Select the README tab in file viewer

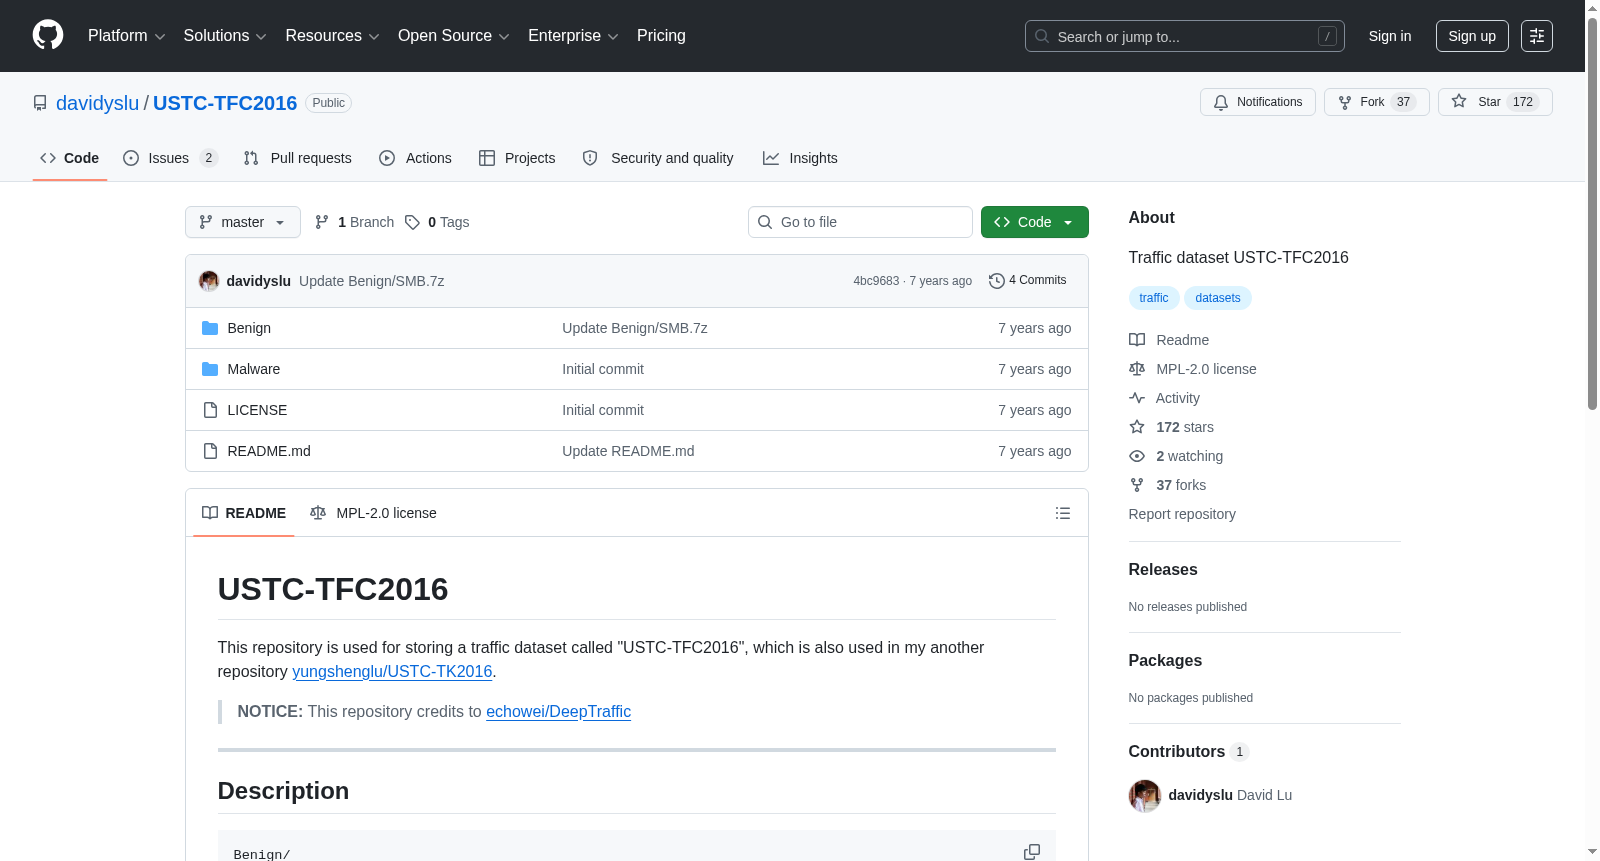(244, 513)
